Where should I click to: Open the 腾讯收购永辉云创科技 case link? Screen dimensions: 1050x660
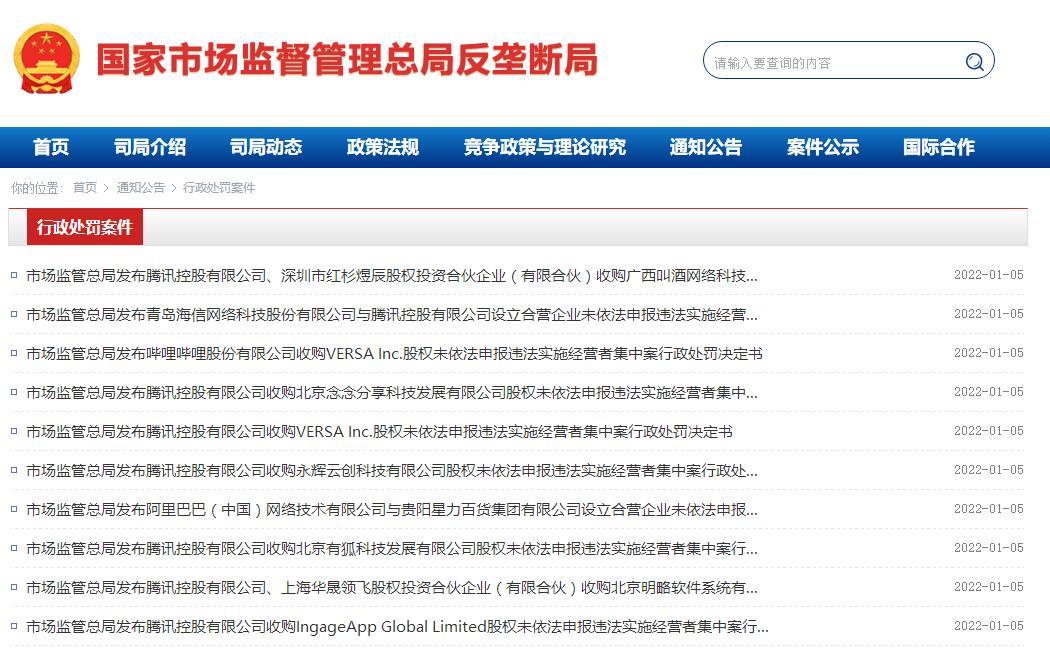pos(392,471)
